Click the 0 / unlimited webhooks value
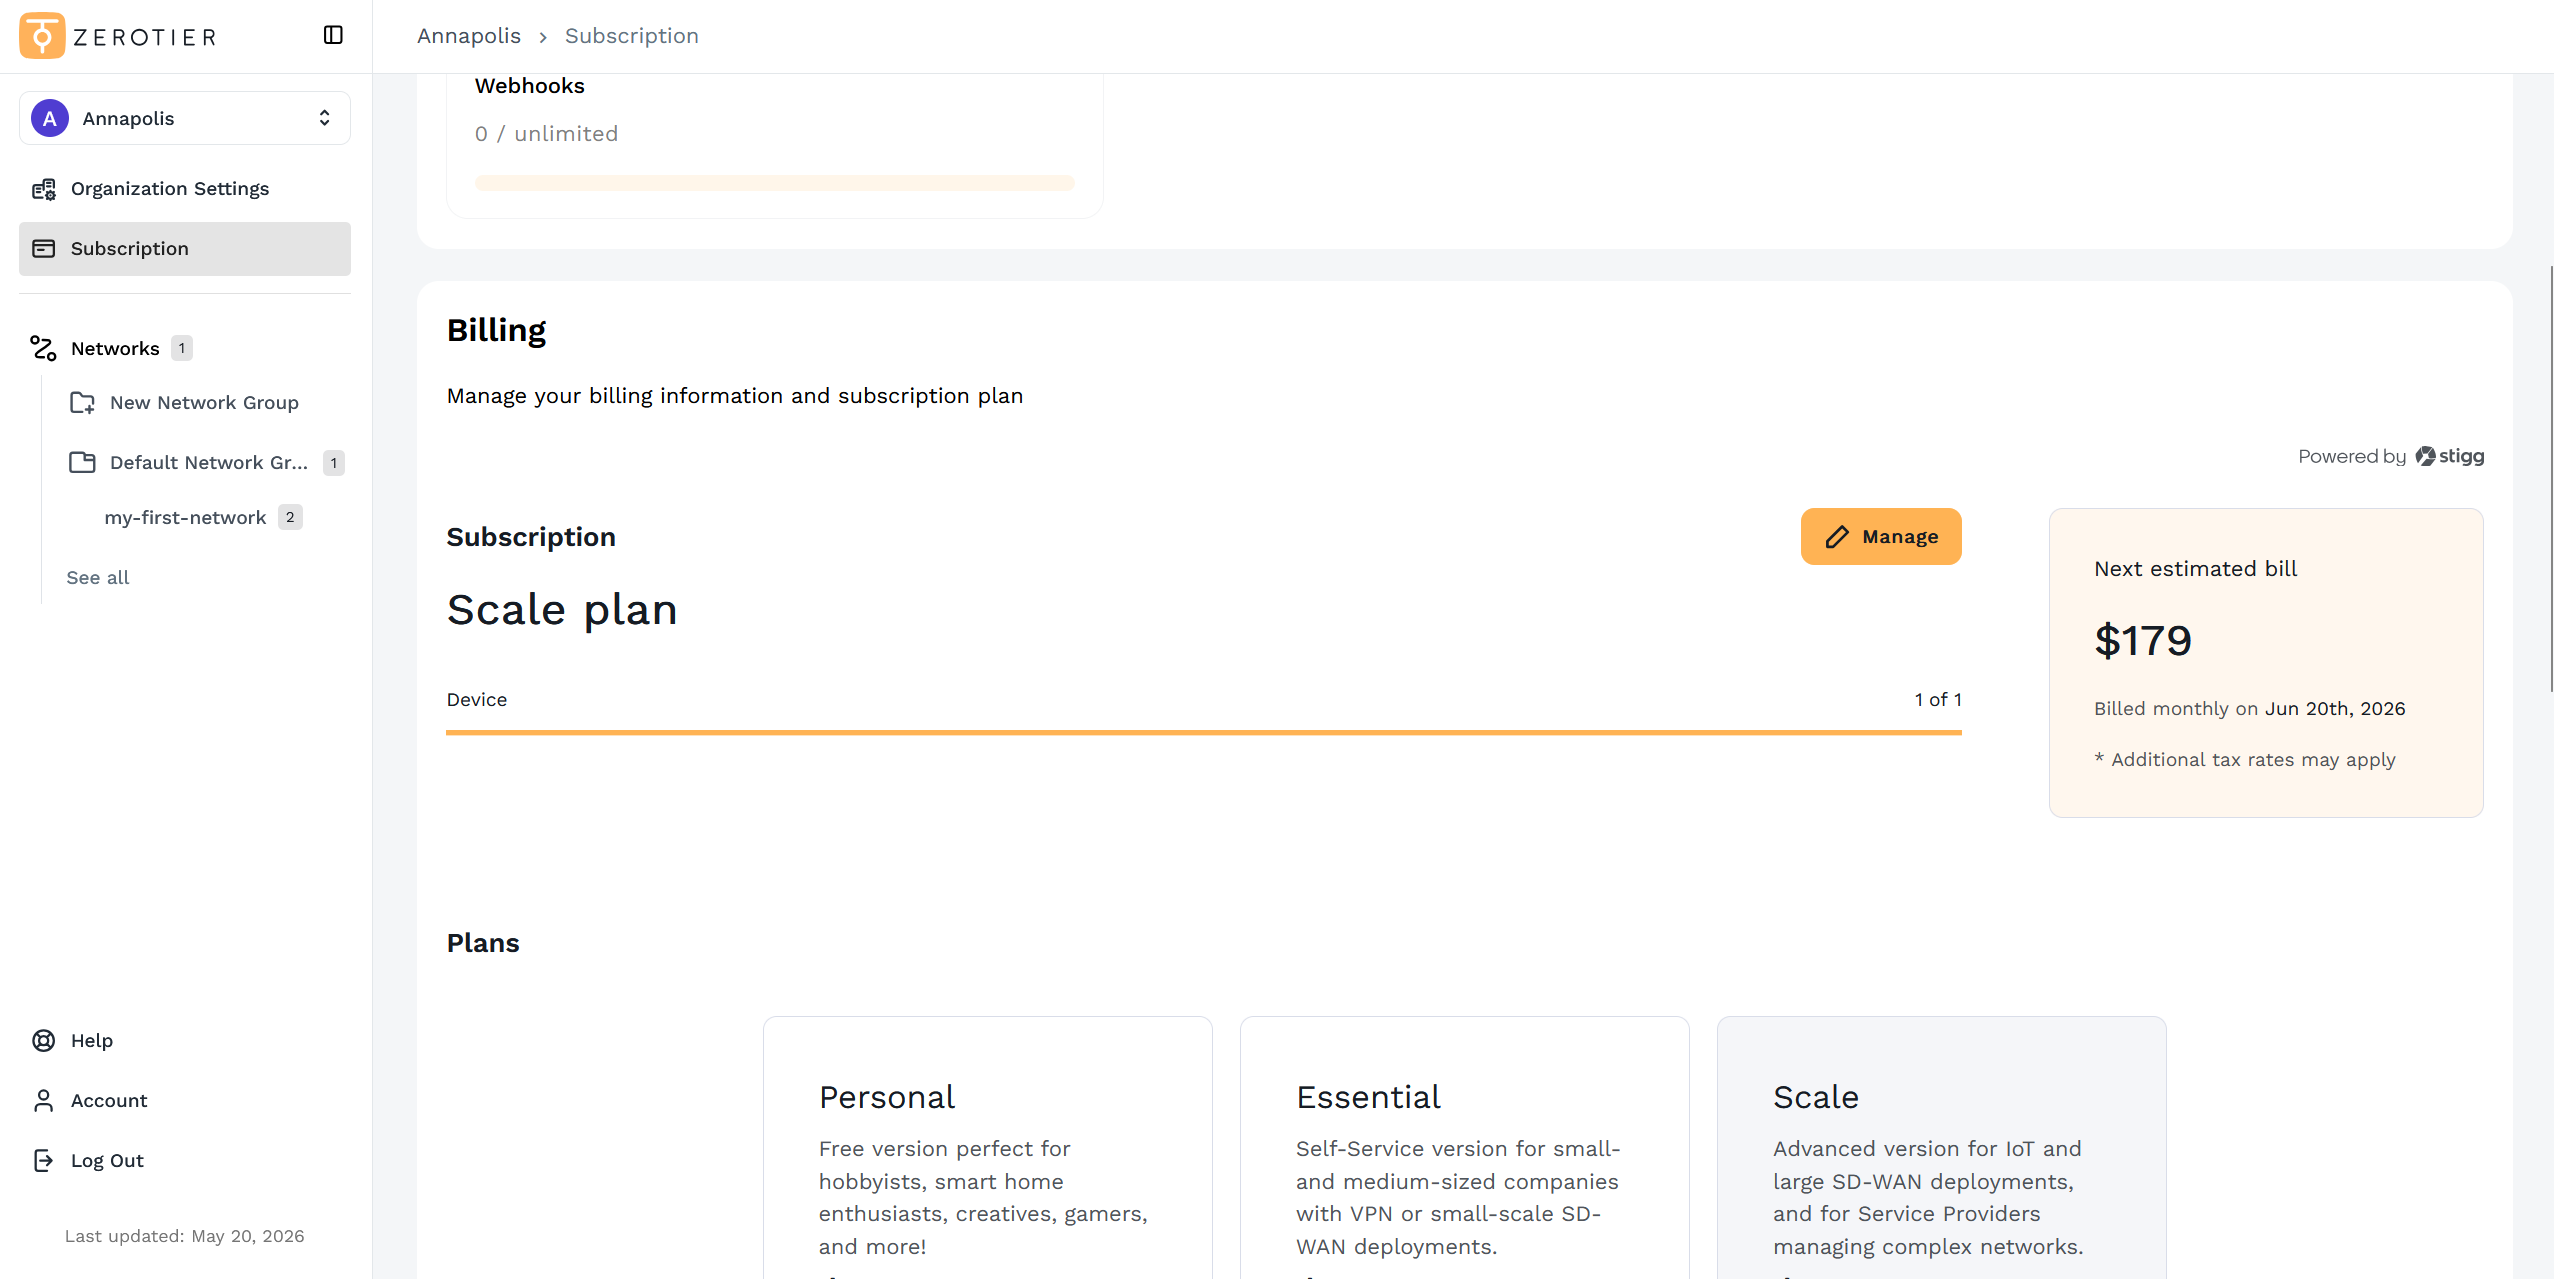The height and width of the screenshot is (1279, 2554). point(546,133)
